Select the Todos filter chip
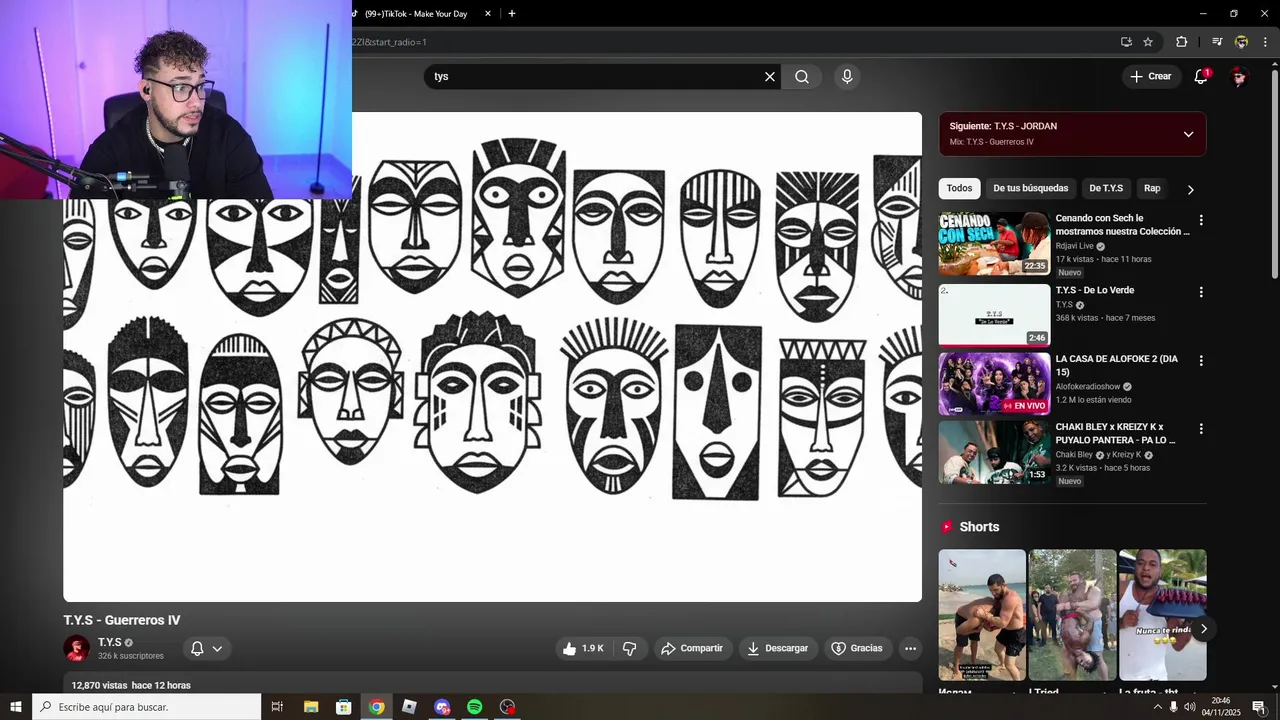This screenshot has height=720, width=1280. [959, 188]
